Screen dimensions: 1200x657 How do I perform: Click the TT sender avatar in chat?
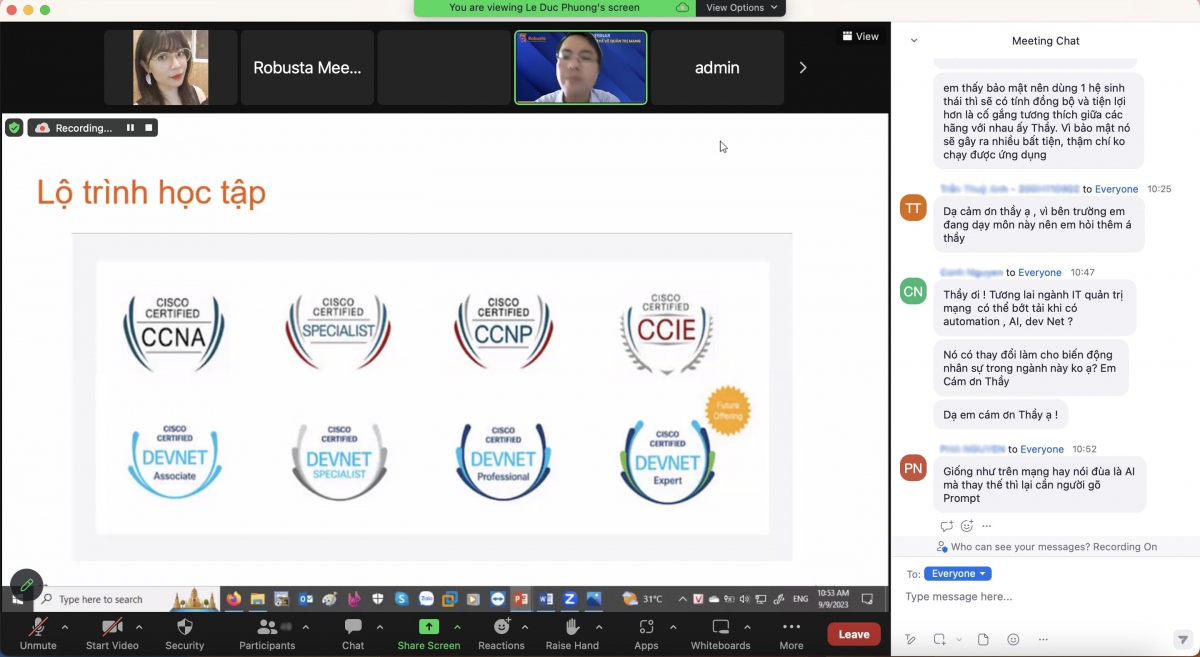[913, 207]
